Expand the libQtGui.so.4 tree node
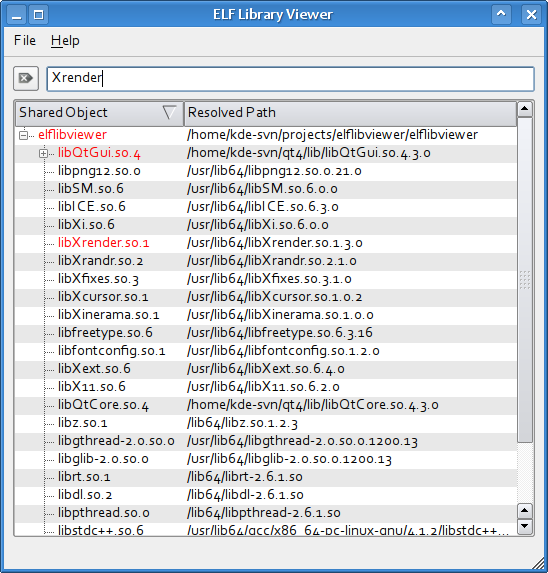 pos(43,153)
